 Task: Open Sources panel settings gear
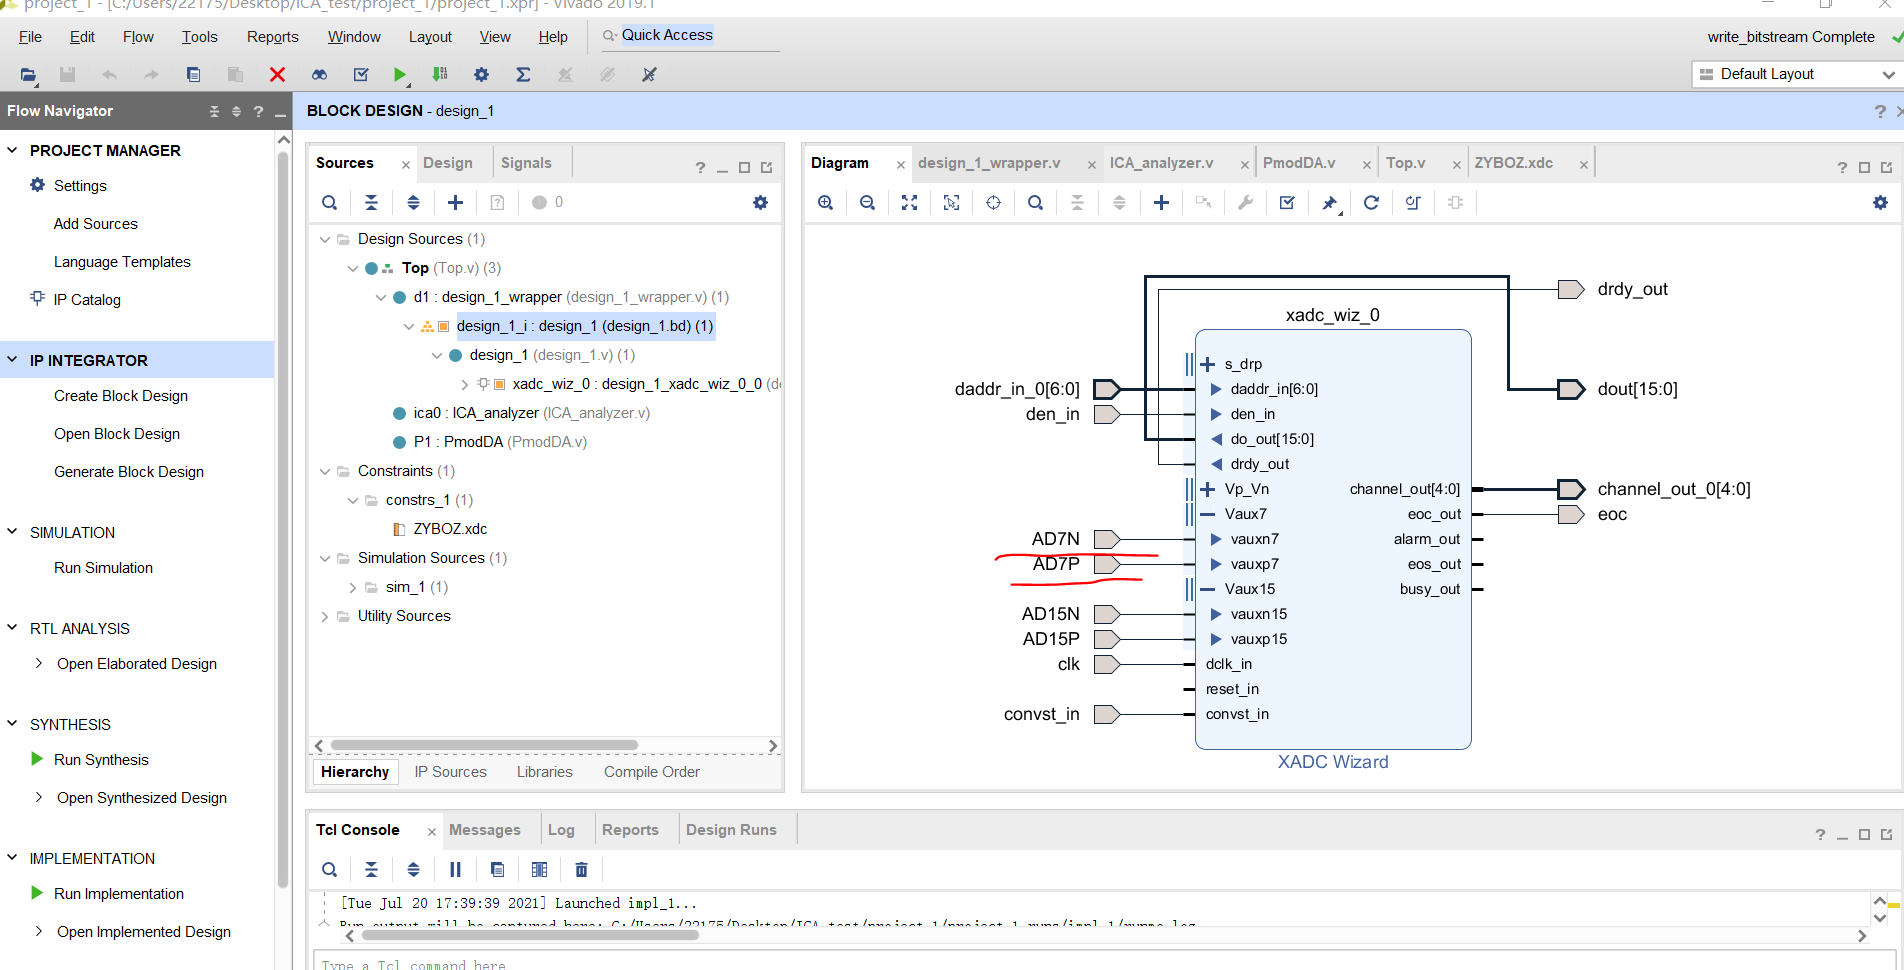760,202
